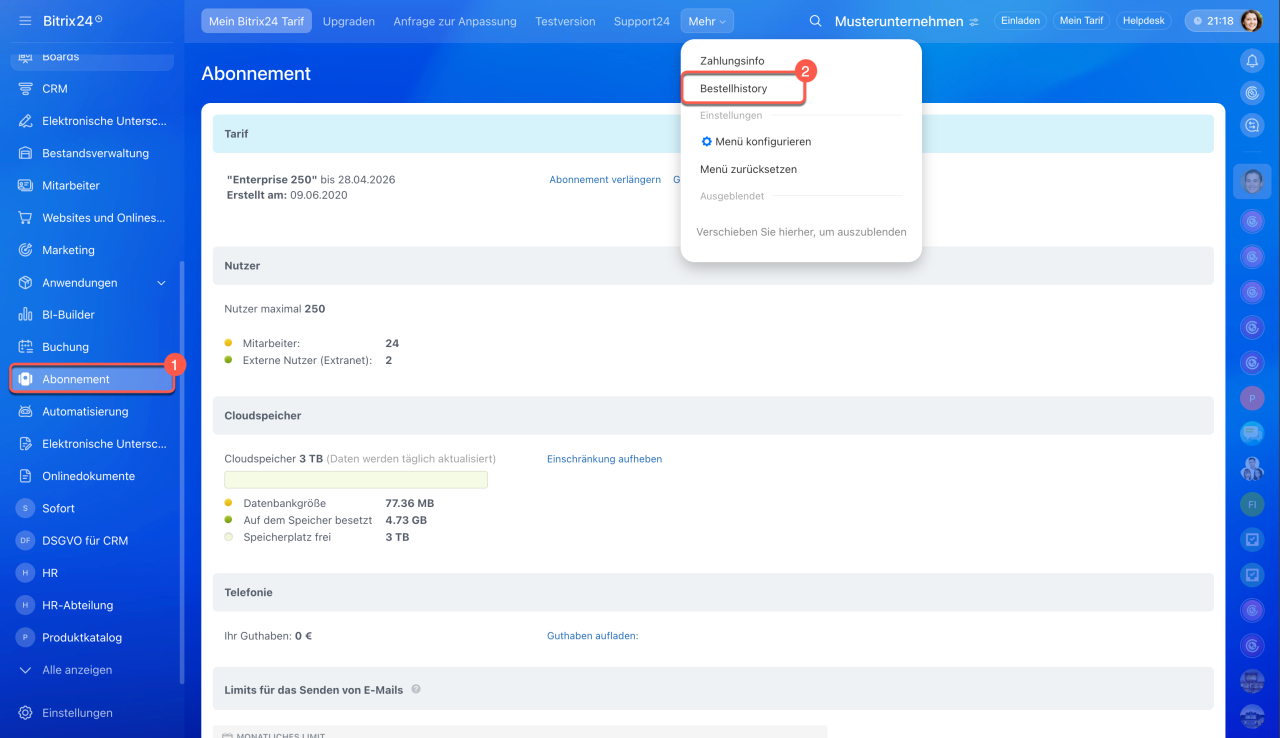Click the Marketing target icon in sidebar
The height and width of the screenshot is (738, 1280).
point(26,250)
